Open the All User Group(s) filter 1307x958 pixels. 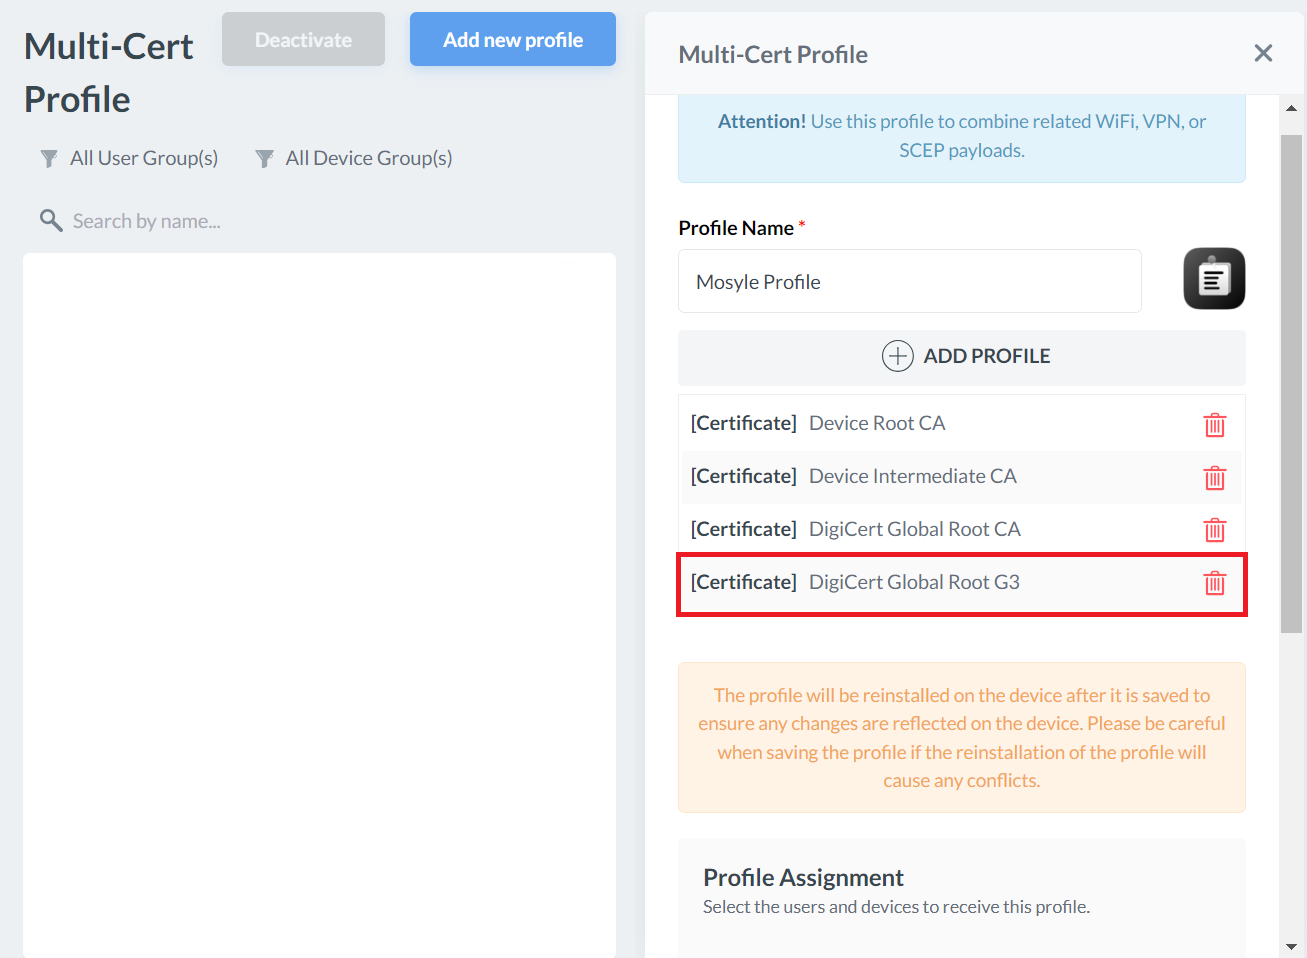[130, 158]
